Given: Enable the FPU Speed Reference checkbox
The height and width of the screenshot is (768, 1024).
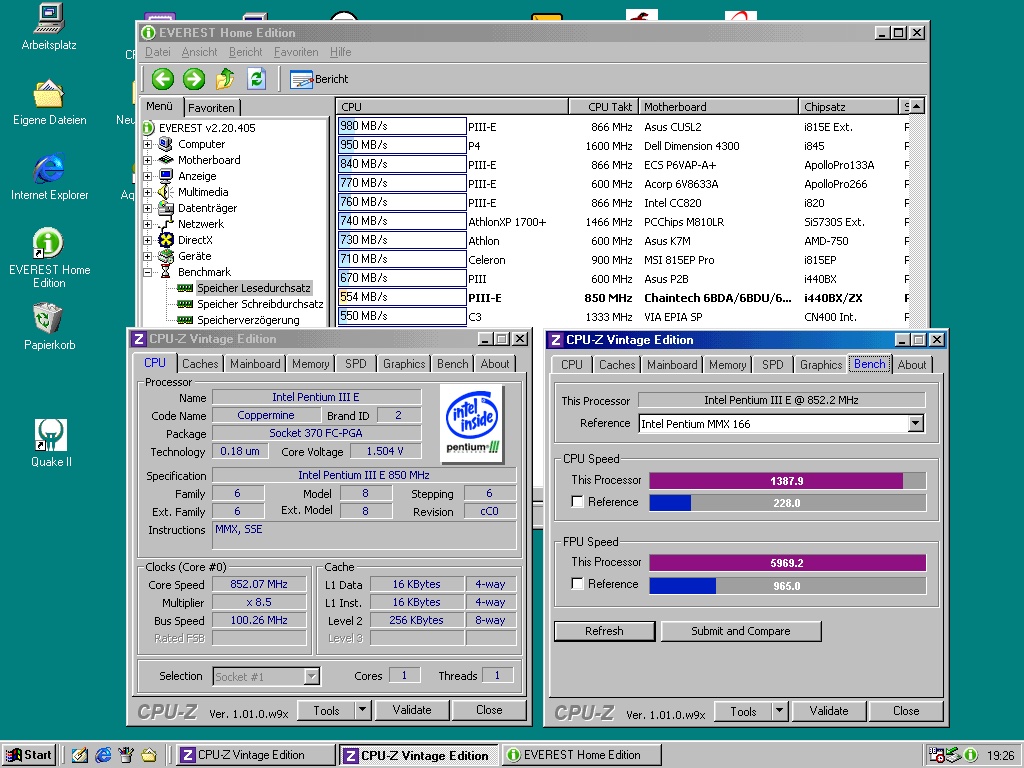Looking at the screenshot, I should [x=577, y=584].
